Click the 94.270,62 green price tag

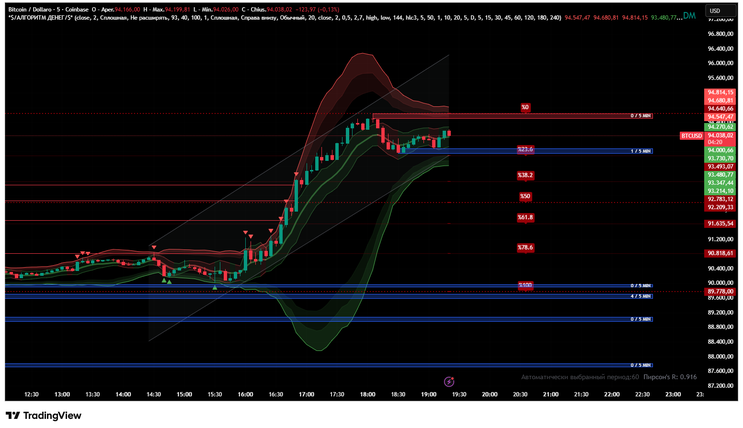coord(720,127)
